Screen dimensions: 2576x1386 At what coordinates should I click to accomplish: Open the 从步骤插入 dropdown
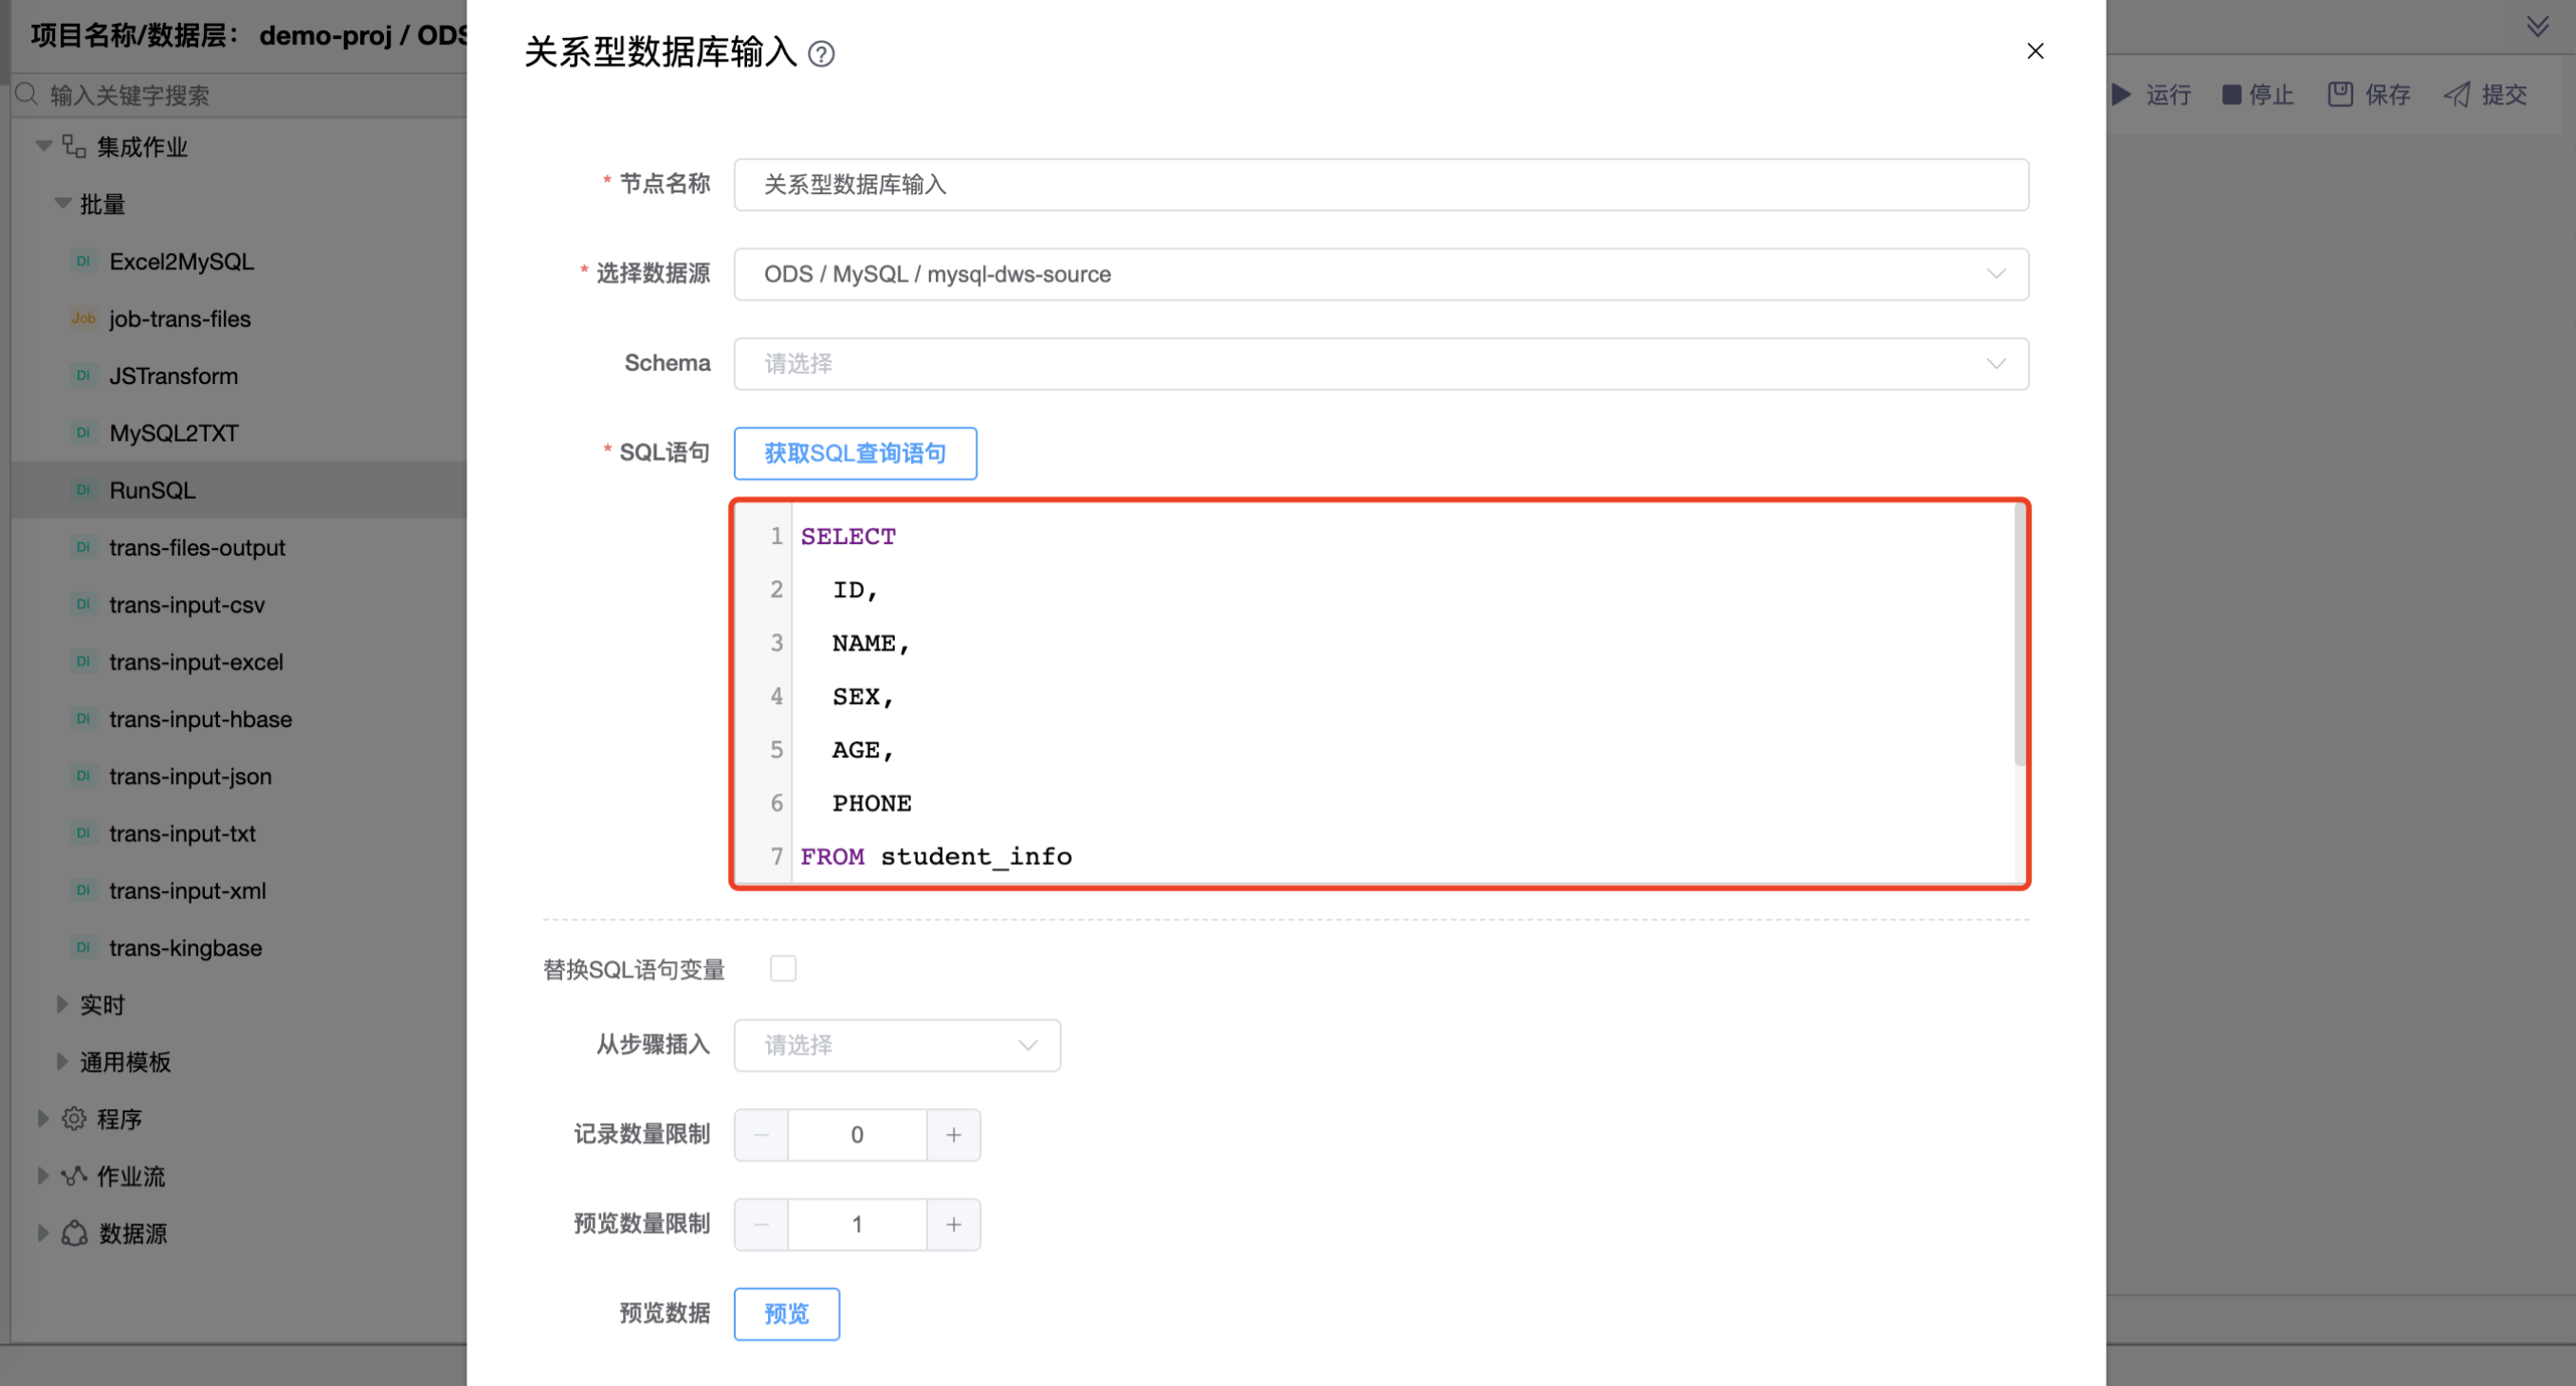tap(897, 1045)
